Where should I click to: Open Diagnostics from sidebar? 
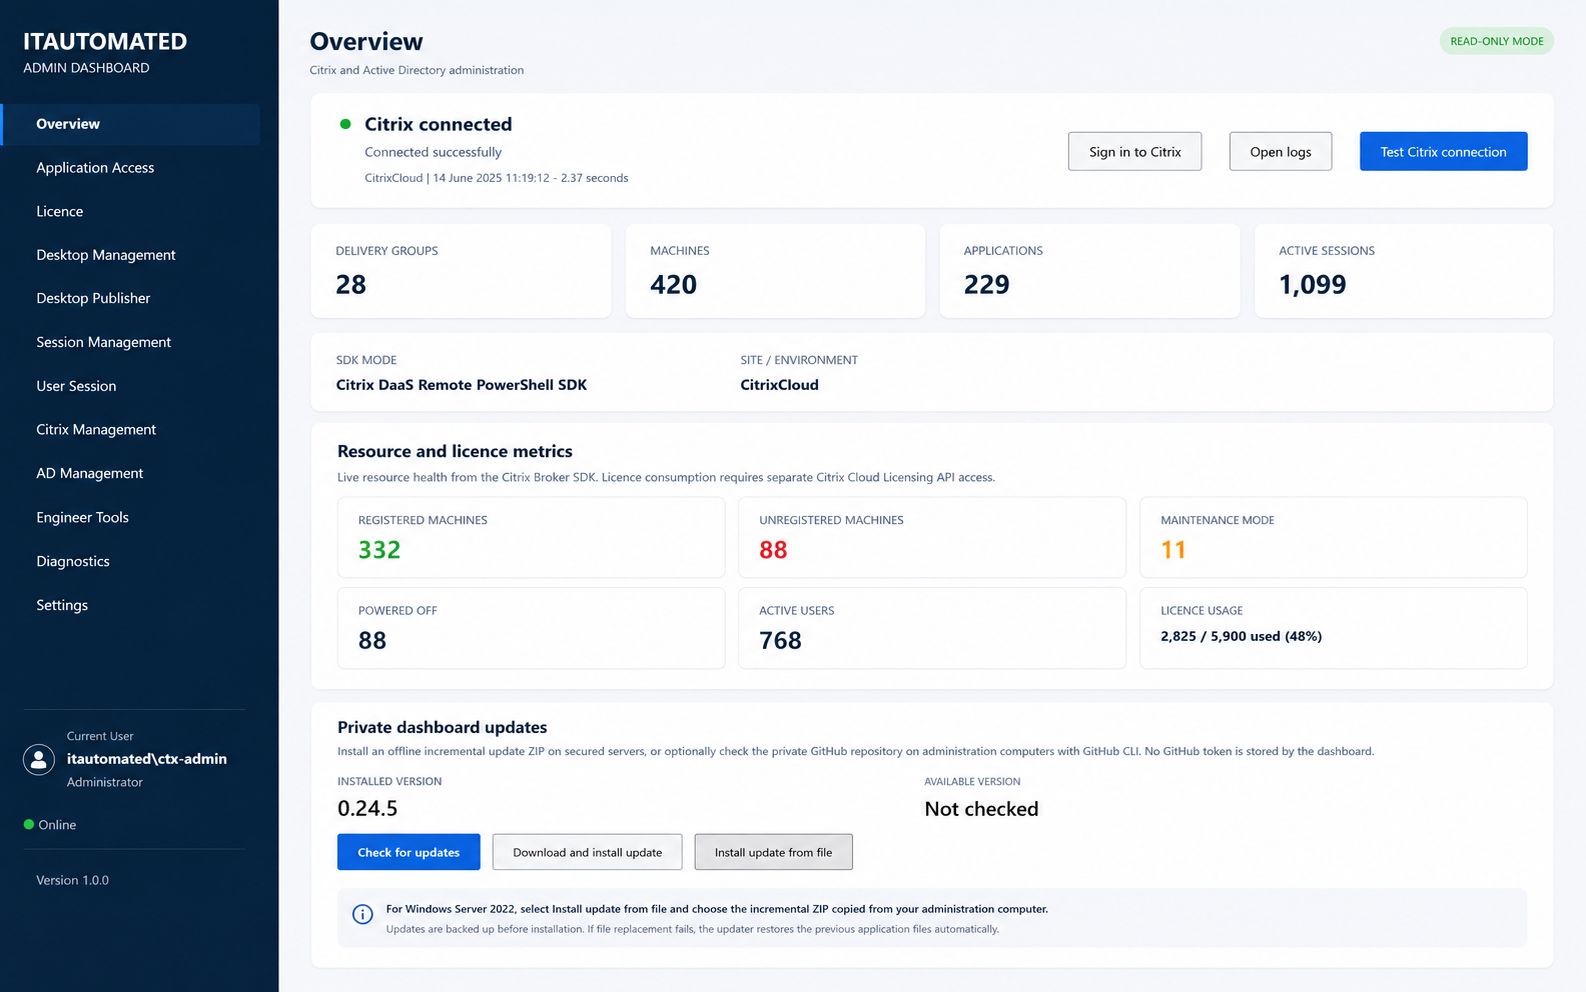pos(130,562)
